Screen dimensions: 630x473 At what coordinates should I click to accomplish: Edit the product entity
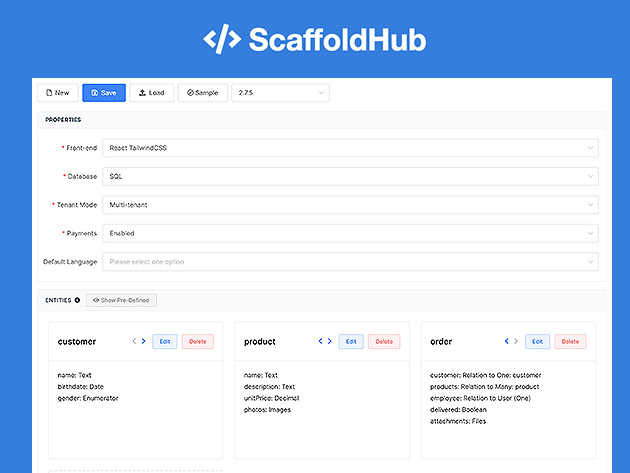(351, 342)
